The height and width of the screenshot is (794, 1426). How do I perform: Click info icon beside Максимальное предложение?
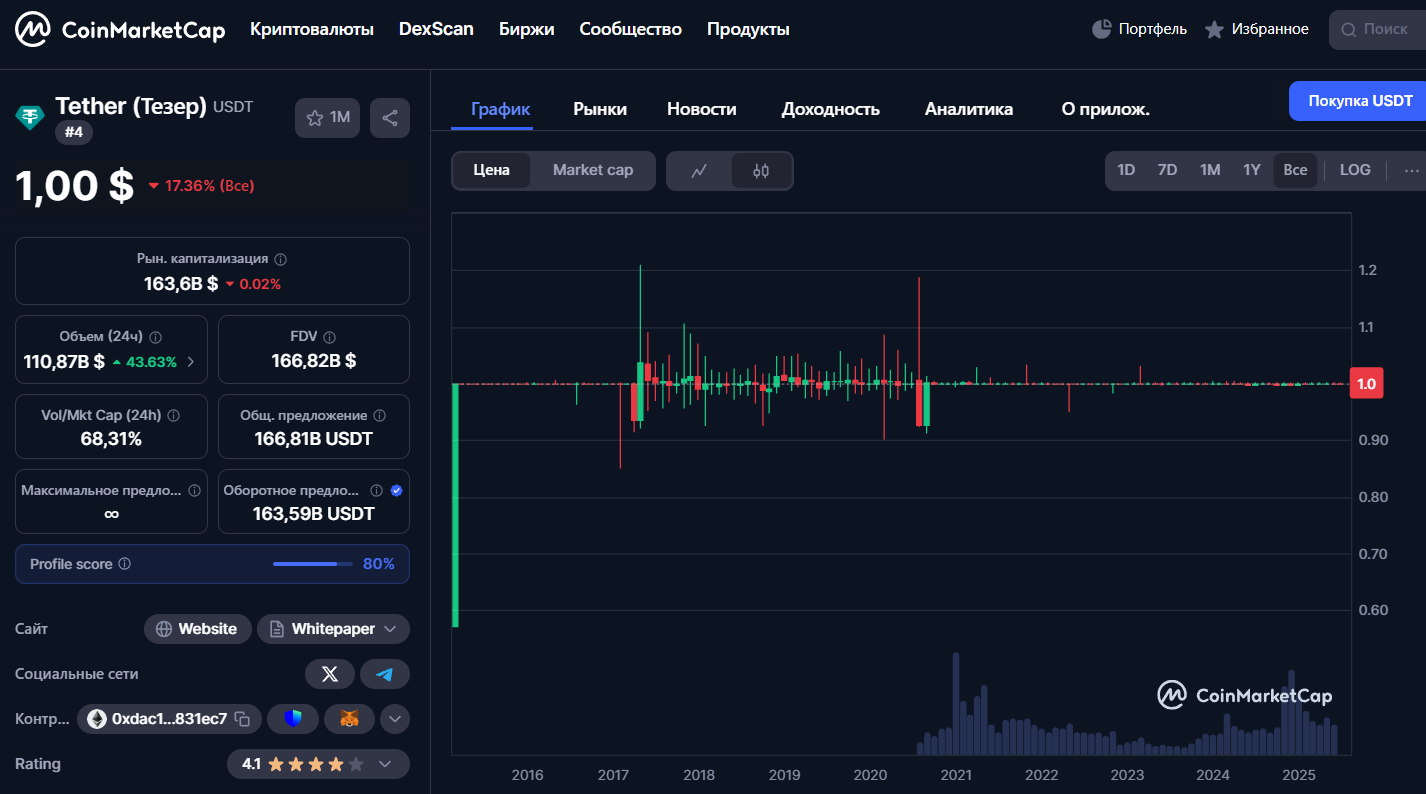click(194, 491)
